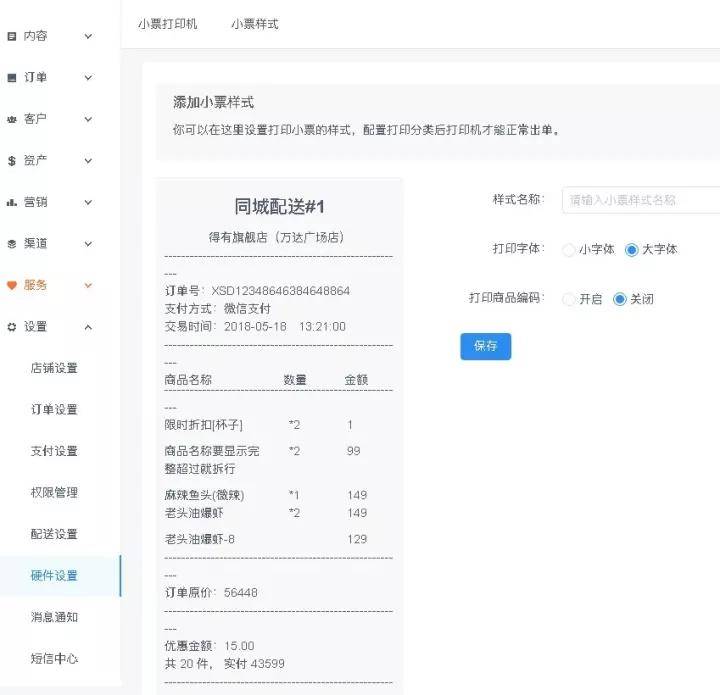720x695 pixels.
Task: Click the blue 保存 button
Action: point(485,346)
